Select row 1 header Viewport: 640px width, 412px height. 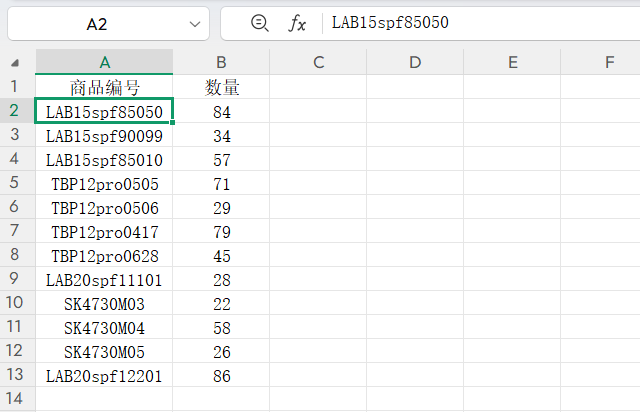[x=15, y=87]
